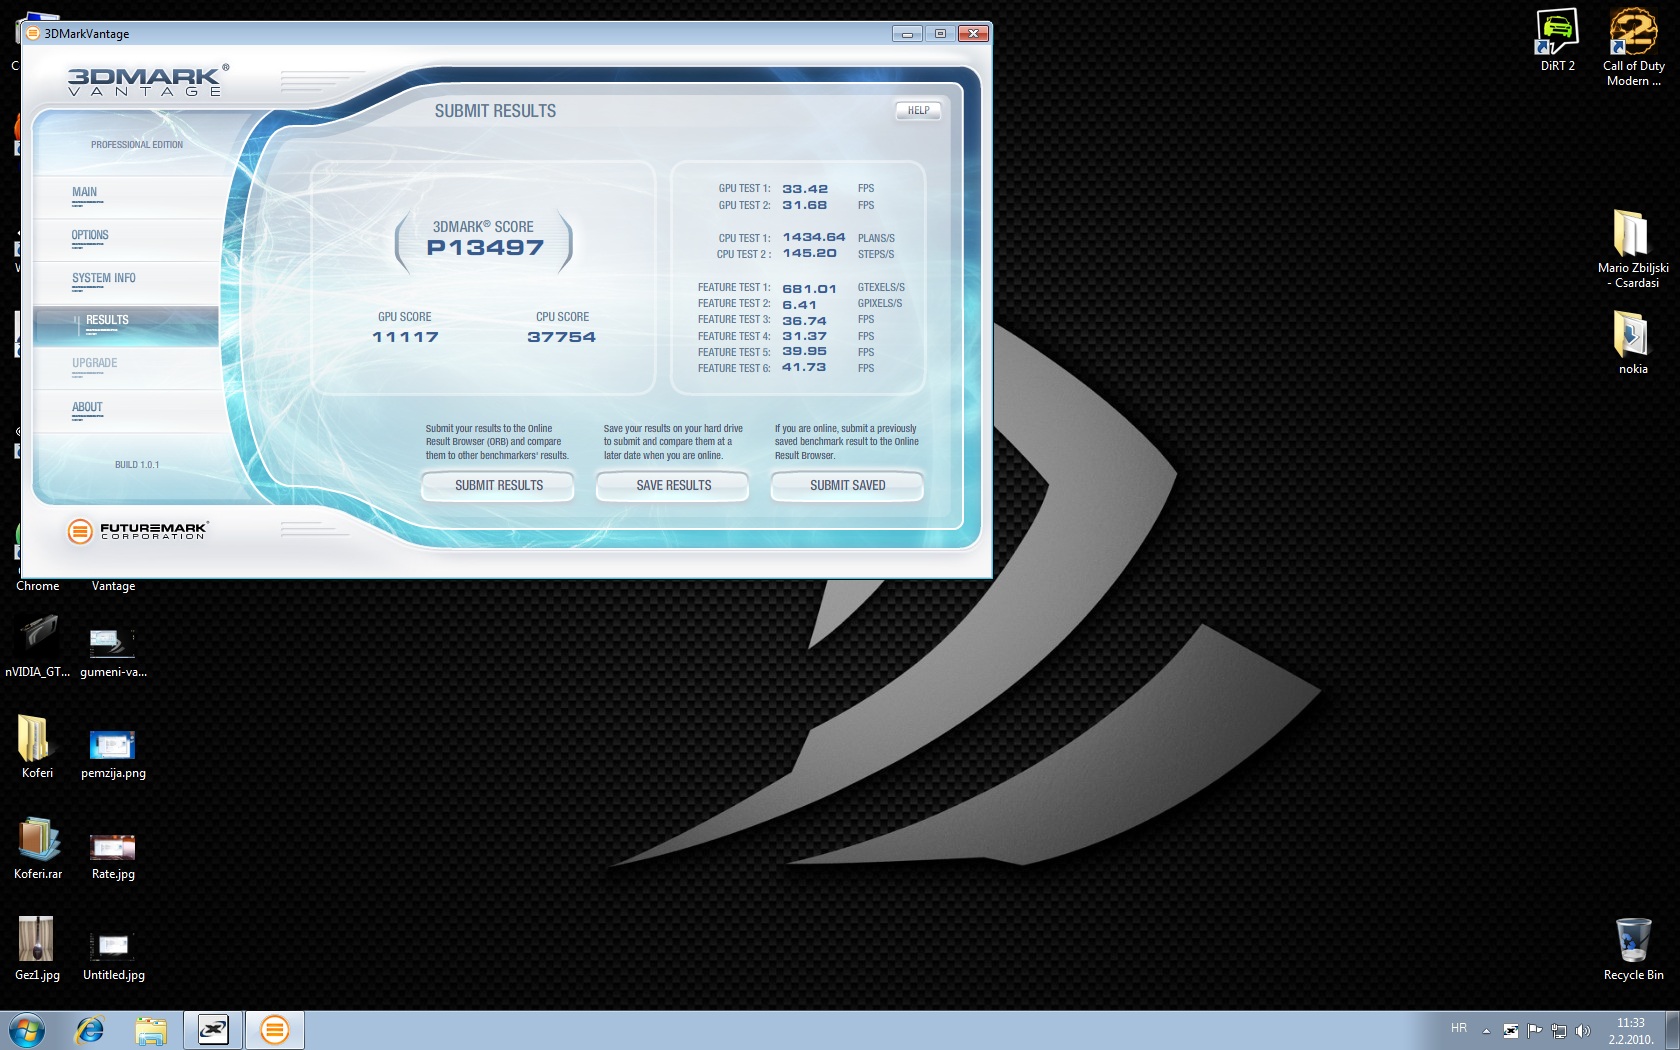This screenshot has height=1050, width=1680.
Task: Open the ABOUT section in sidebar
Action: pyautogui.click(x=126, y=412)
